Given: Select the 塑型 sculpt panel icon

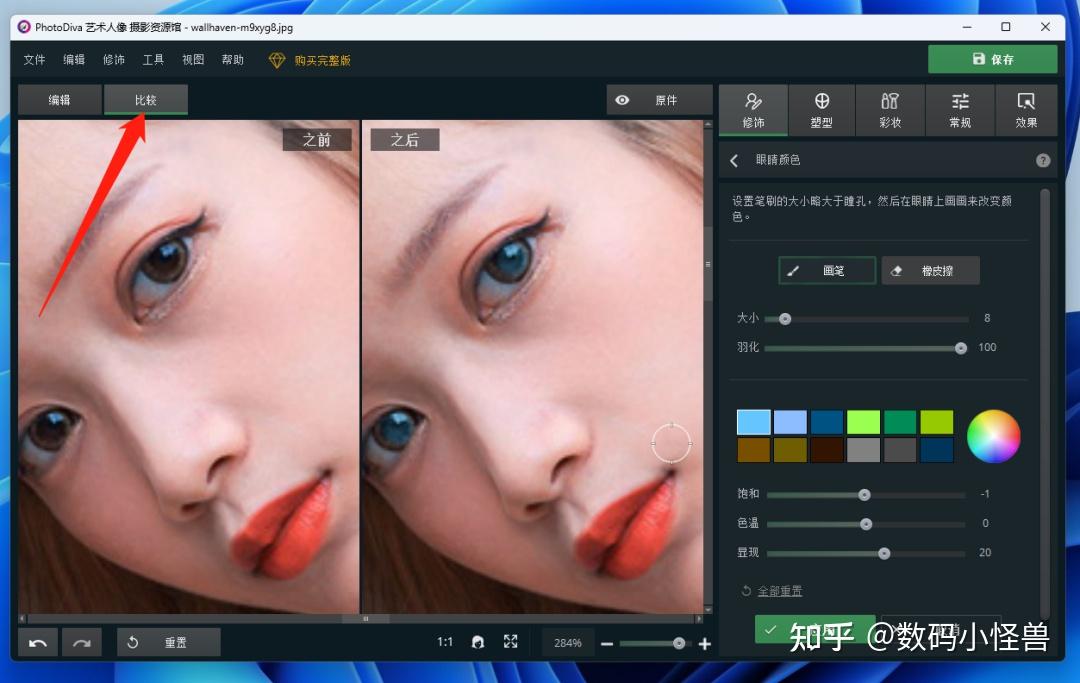Looking at the screenshot, I should pos(821,110).
